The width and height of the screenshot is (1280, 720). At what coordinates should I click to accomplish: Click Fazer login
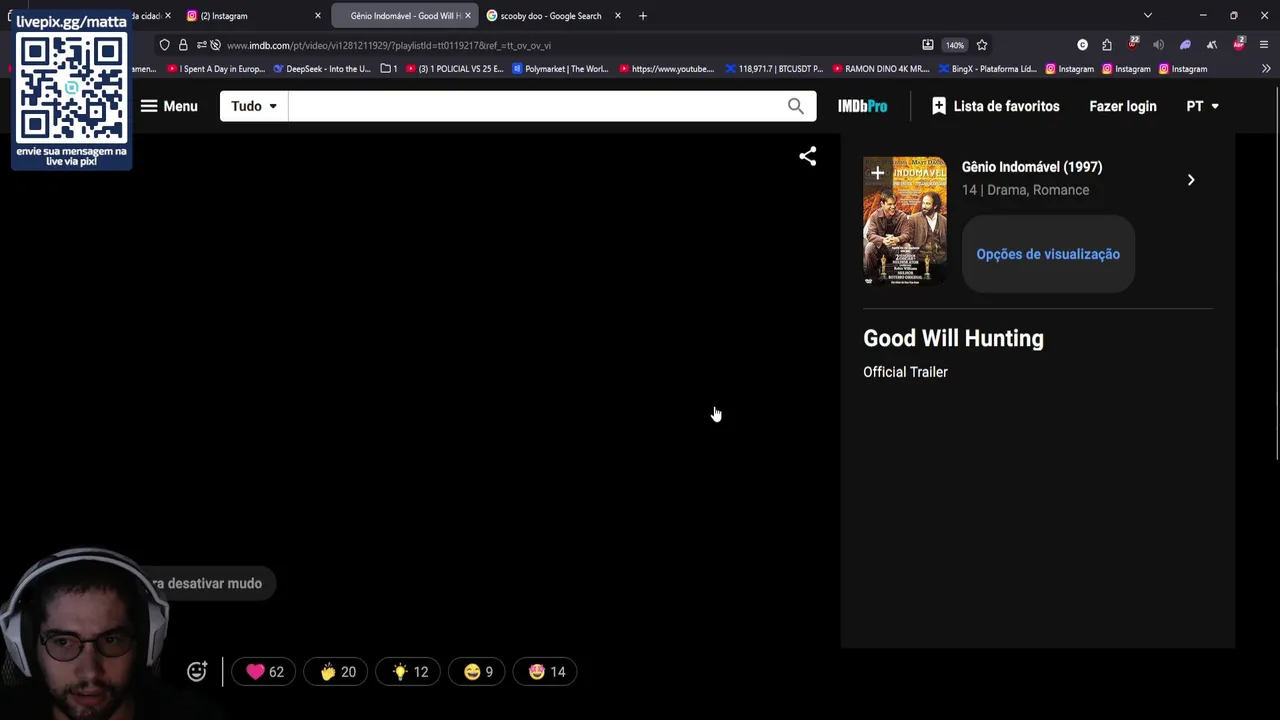pyautogui.click(x=1123, y=106)
